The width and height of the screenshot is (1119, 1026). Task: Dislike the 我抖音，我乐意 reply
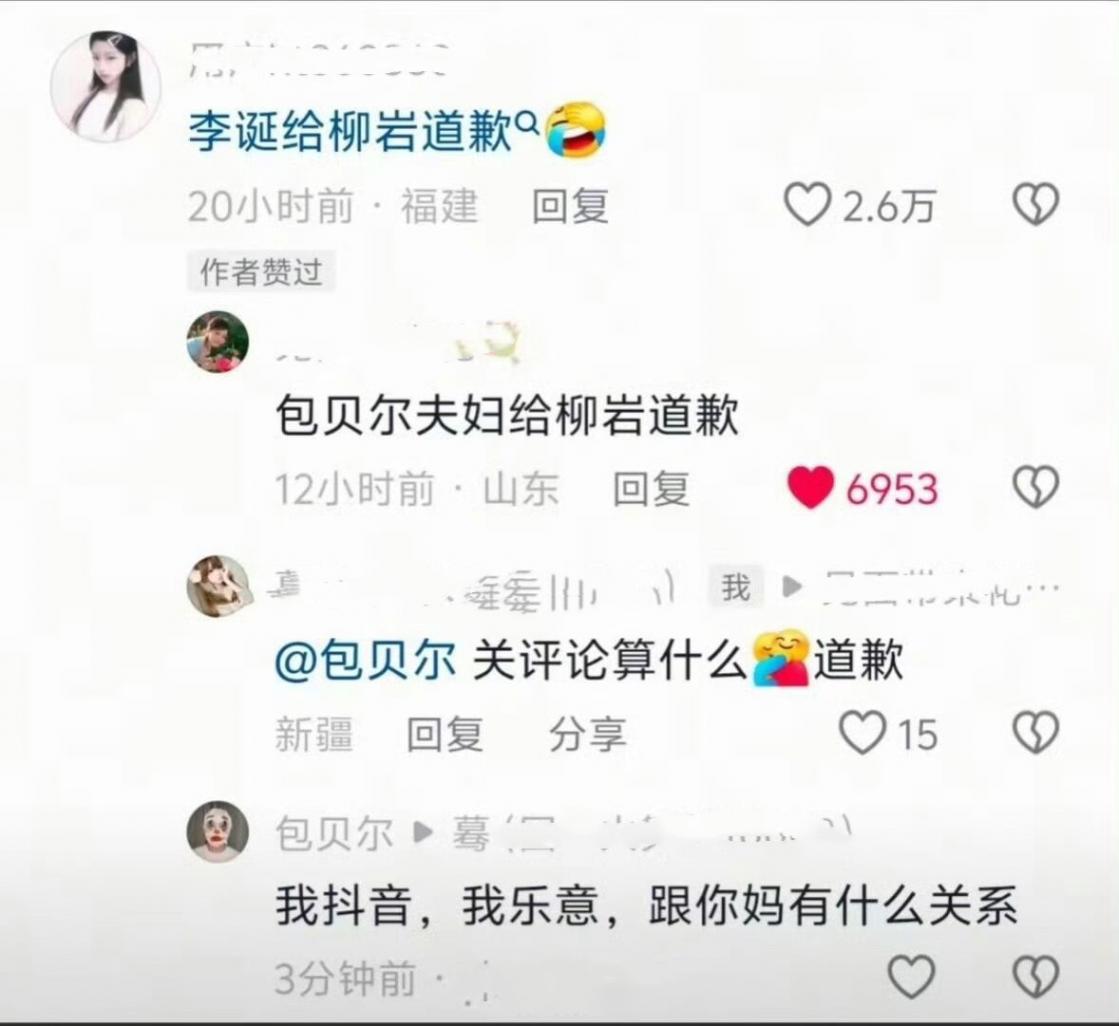coord(1036,976)
